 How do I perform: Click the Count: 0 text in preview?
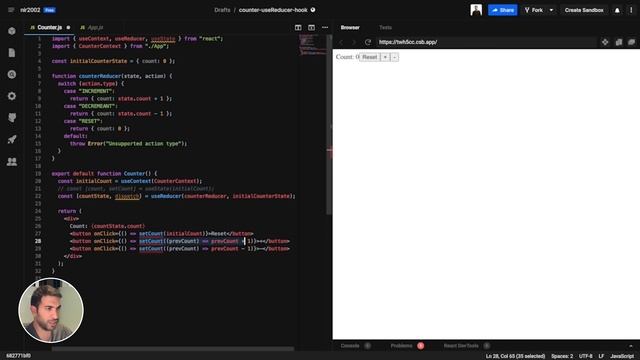click(347, 57)
